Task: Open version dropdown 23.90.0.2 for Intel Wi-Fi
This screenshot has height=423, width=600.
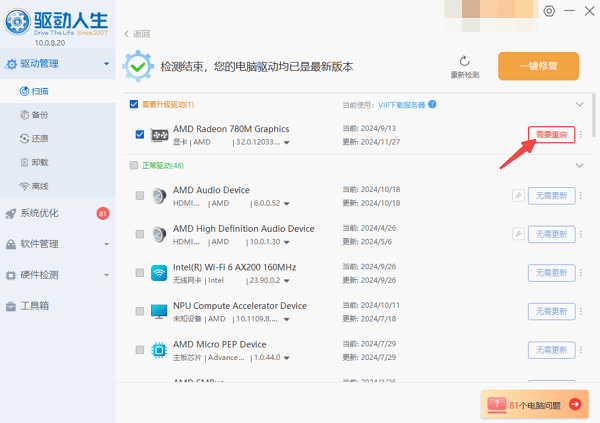Action: click(287, 281)
